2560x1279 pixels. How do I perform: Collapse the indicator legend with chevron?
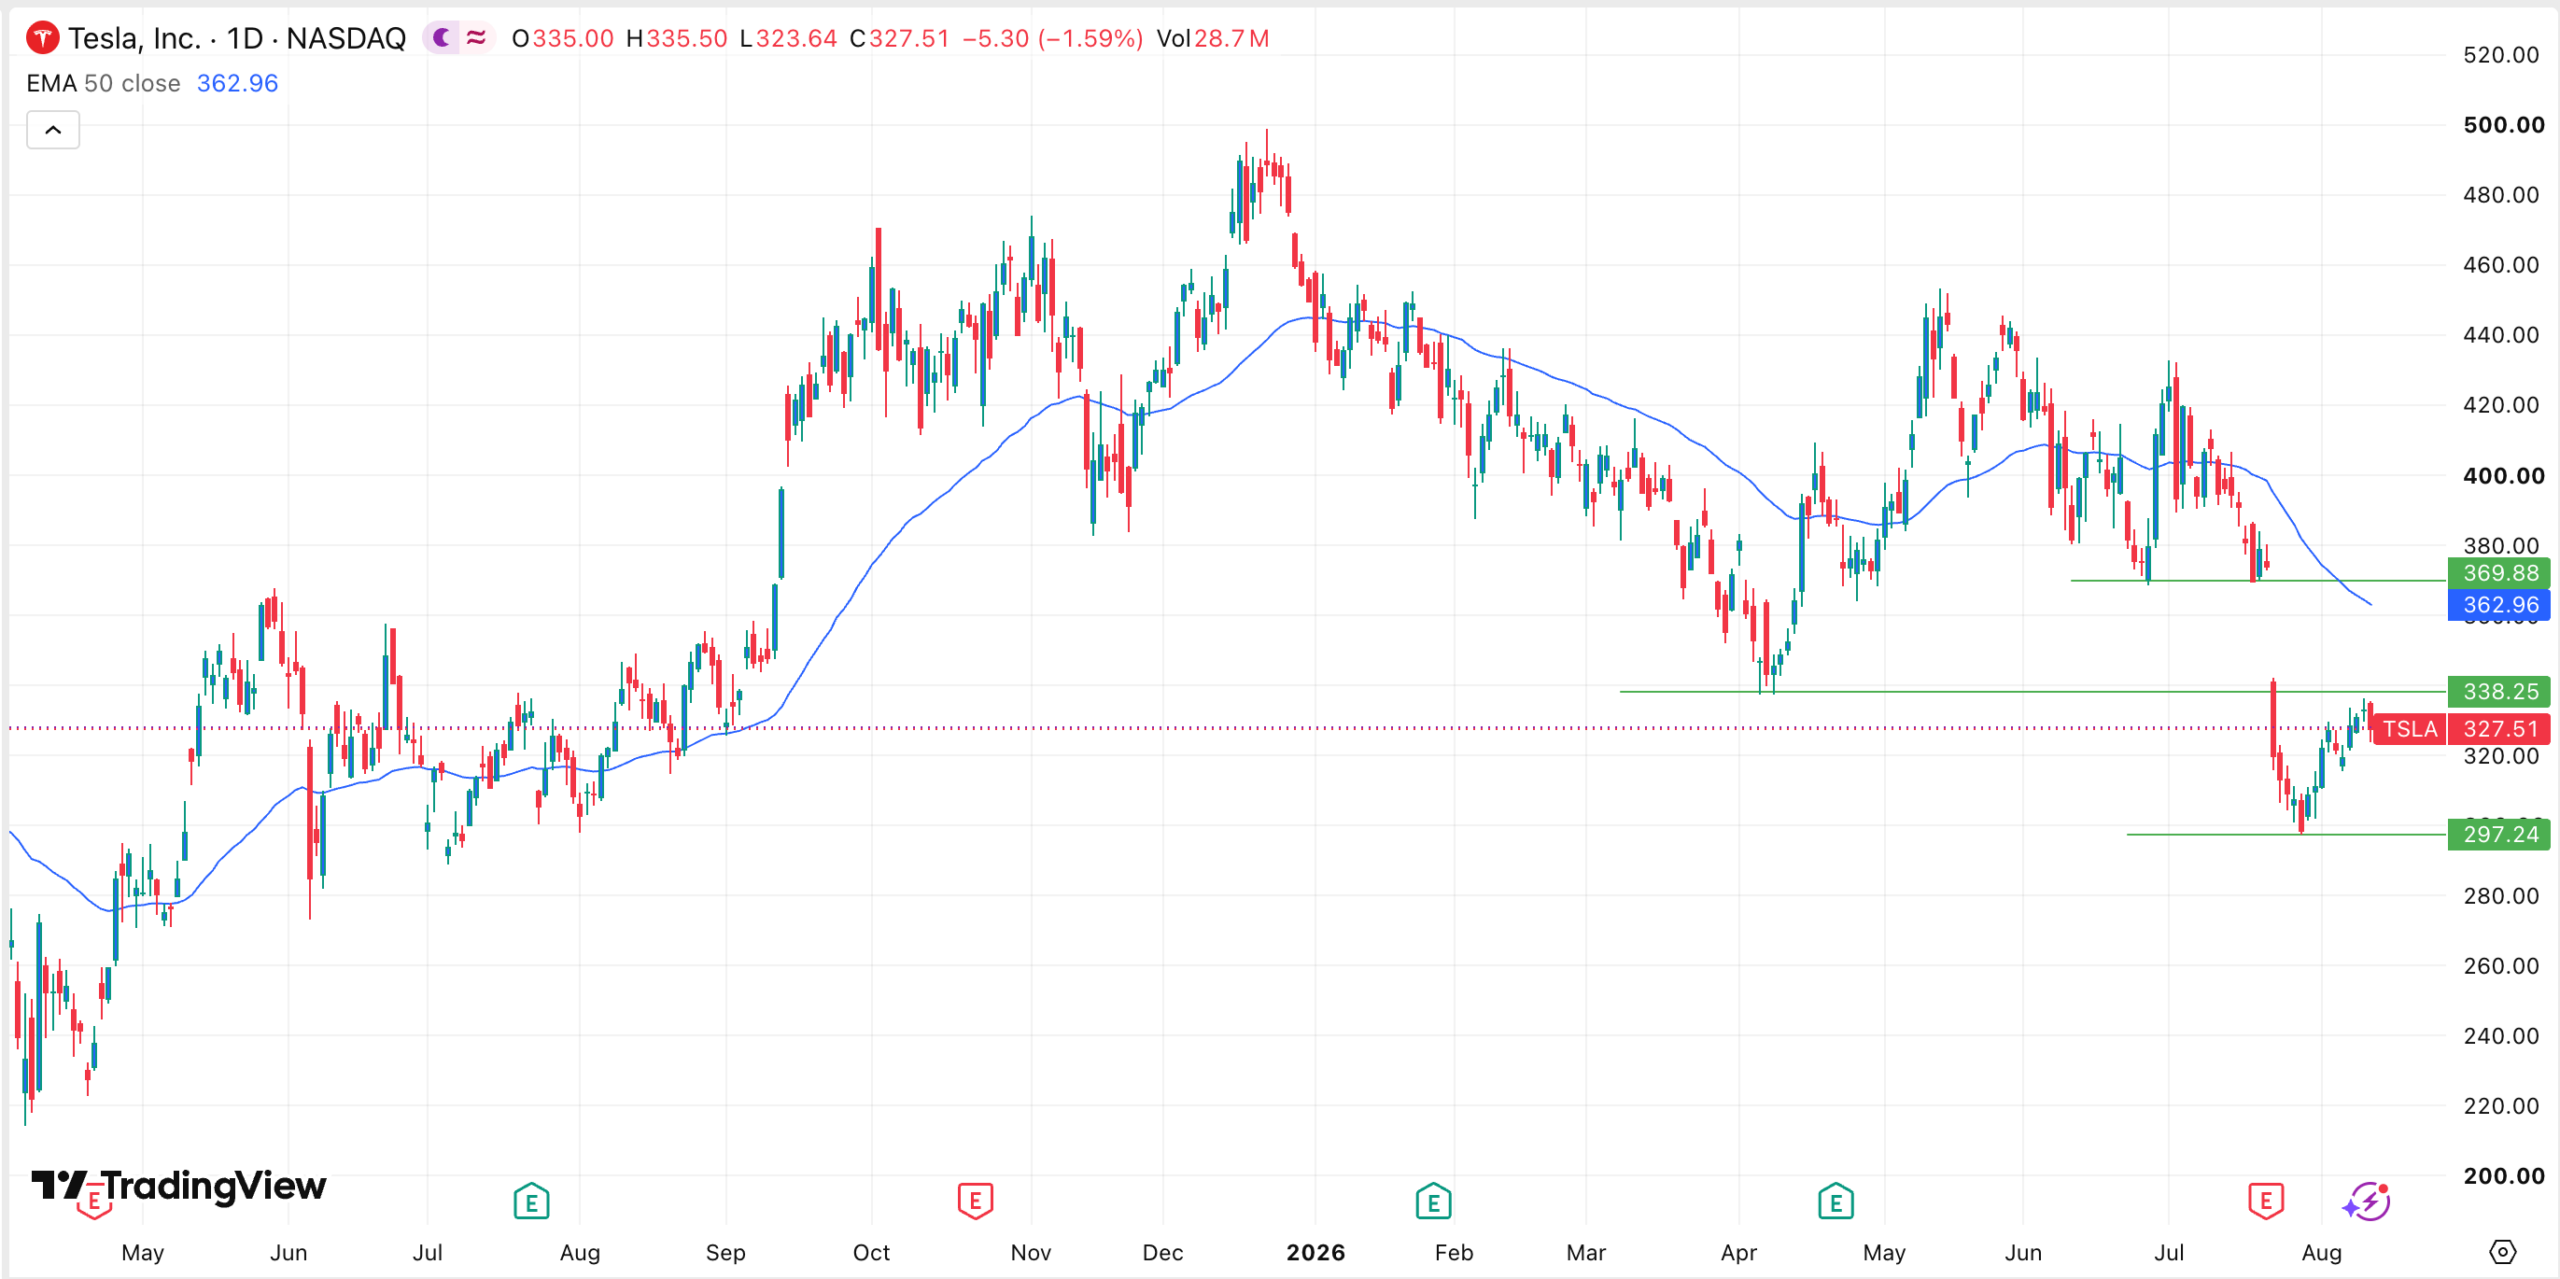pos(53,130)
